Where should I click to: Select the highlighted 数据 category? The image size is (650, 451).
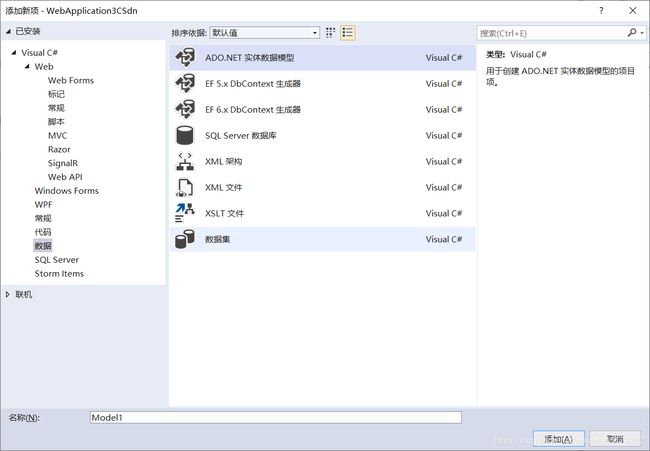43,246
